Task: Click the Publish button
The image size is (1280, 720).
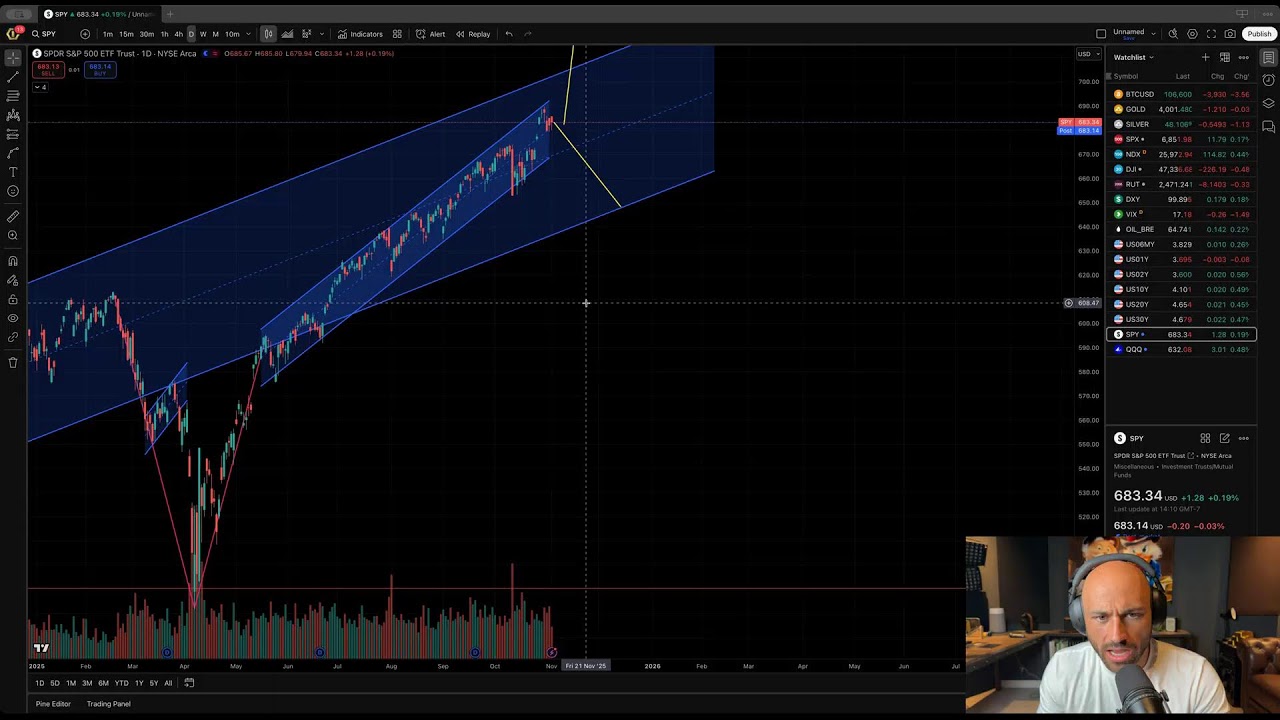Action: click(x=1259, y=34)
